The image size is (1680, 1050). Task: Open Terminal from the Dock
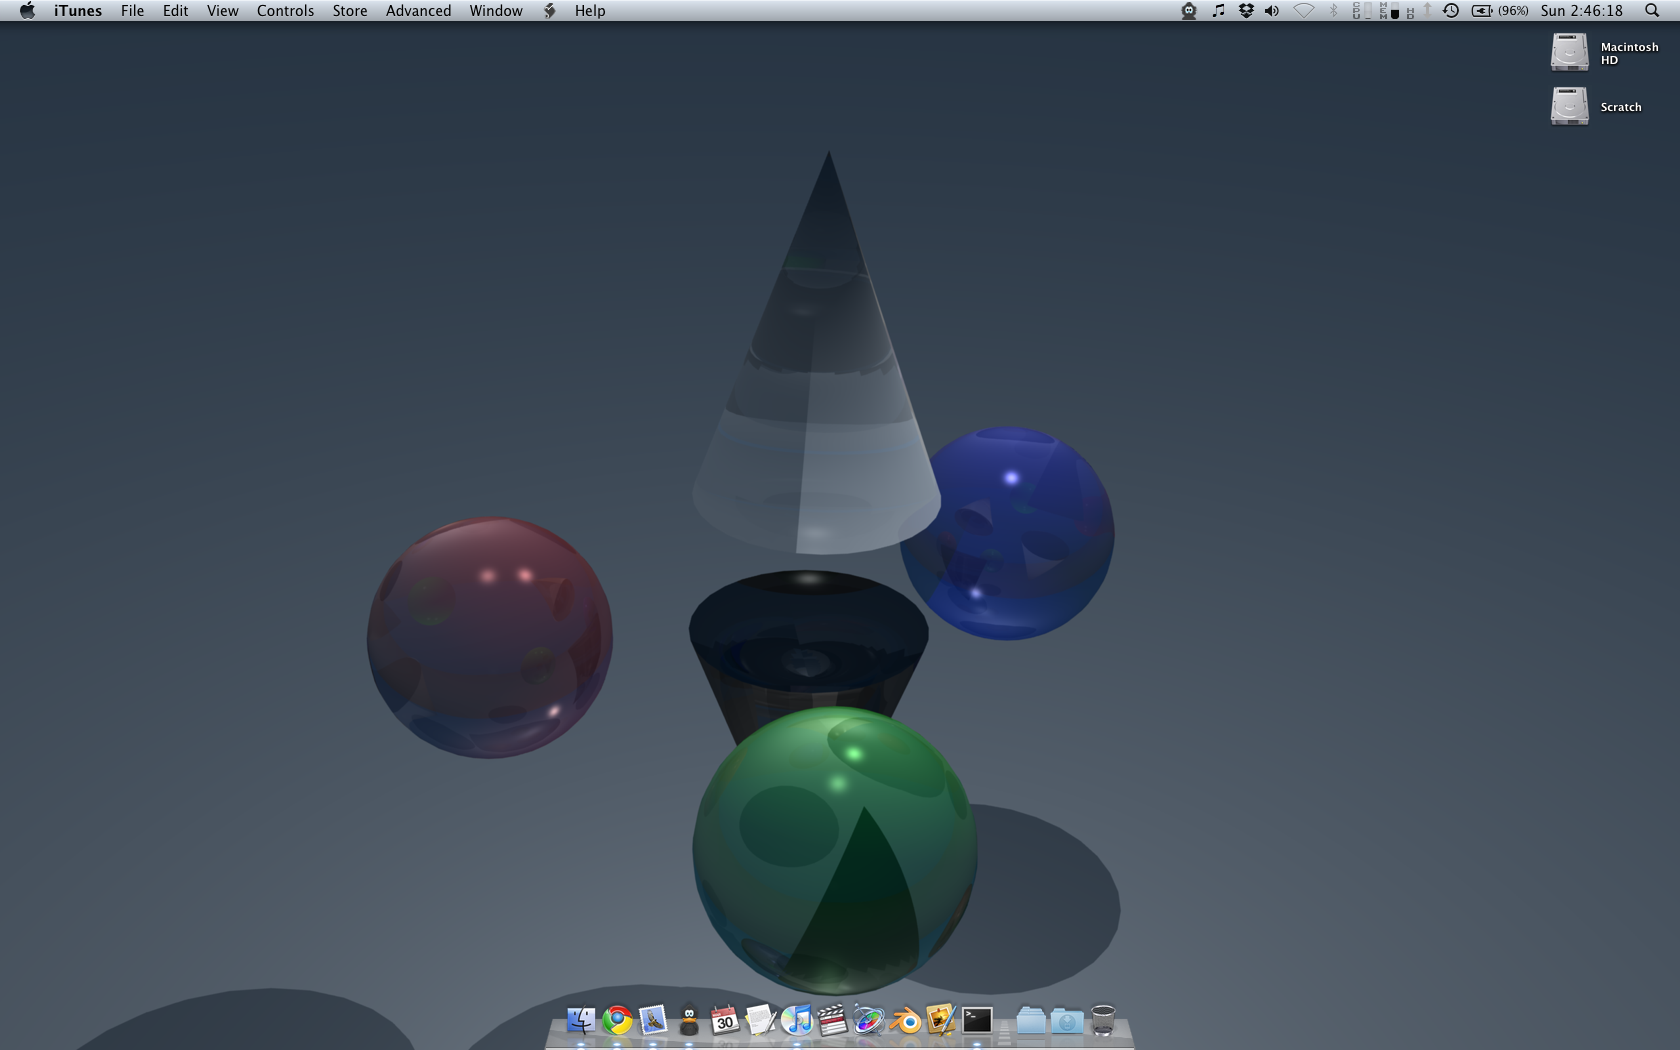pyautogui.click(x=977, y=1020)
